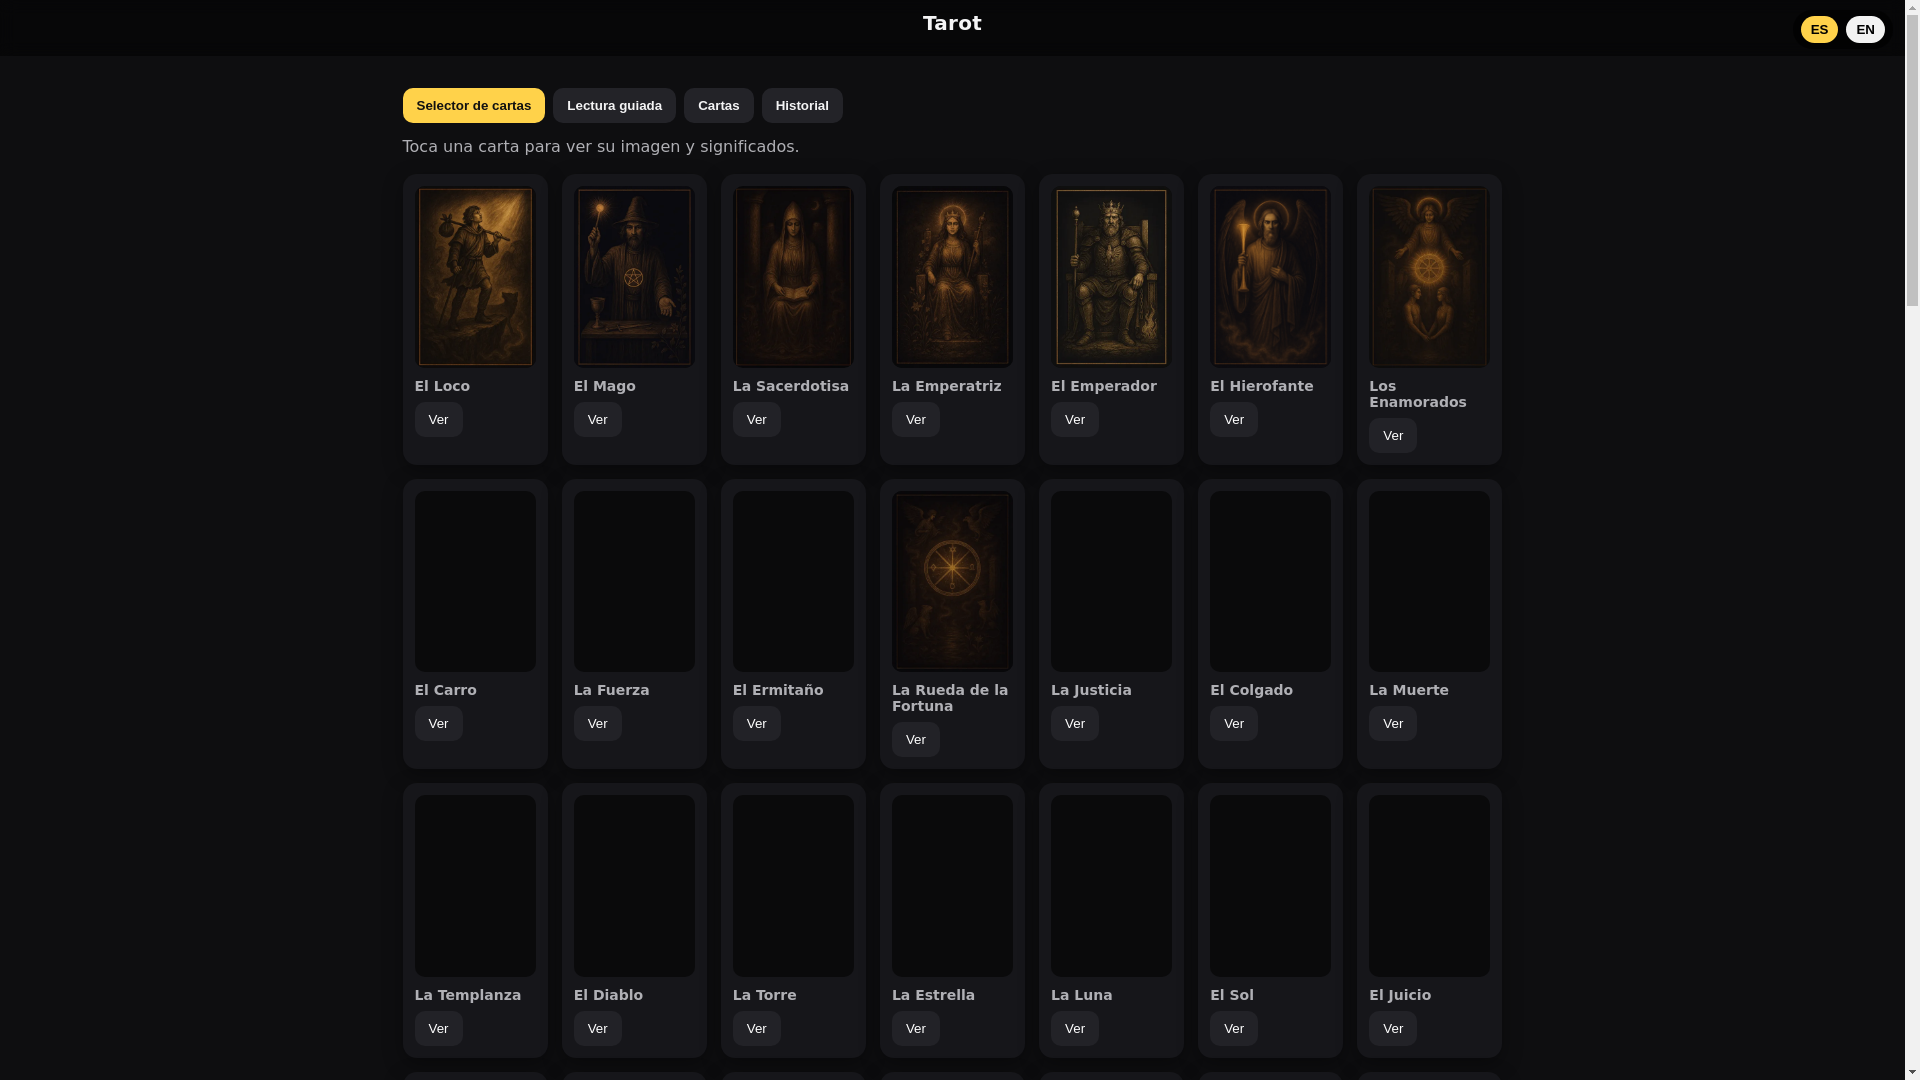Click the Ver button under El Loco
This screenshot has width=1920, height=1080.
tap(438, 419)
